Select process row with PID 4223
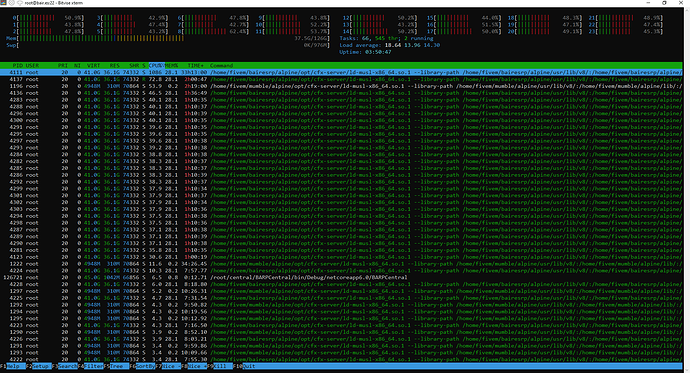Viewport: 690px width, 373px height. (x=341, y=325)
